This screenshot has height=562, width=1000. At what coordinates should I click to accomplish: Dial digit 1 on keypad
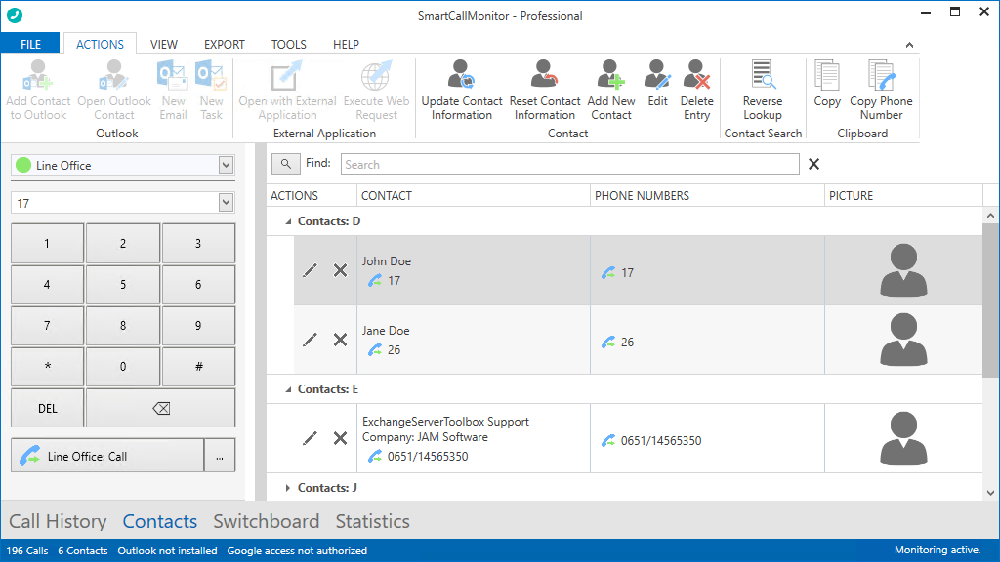tap(47, 243)
